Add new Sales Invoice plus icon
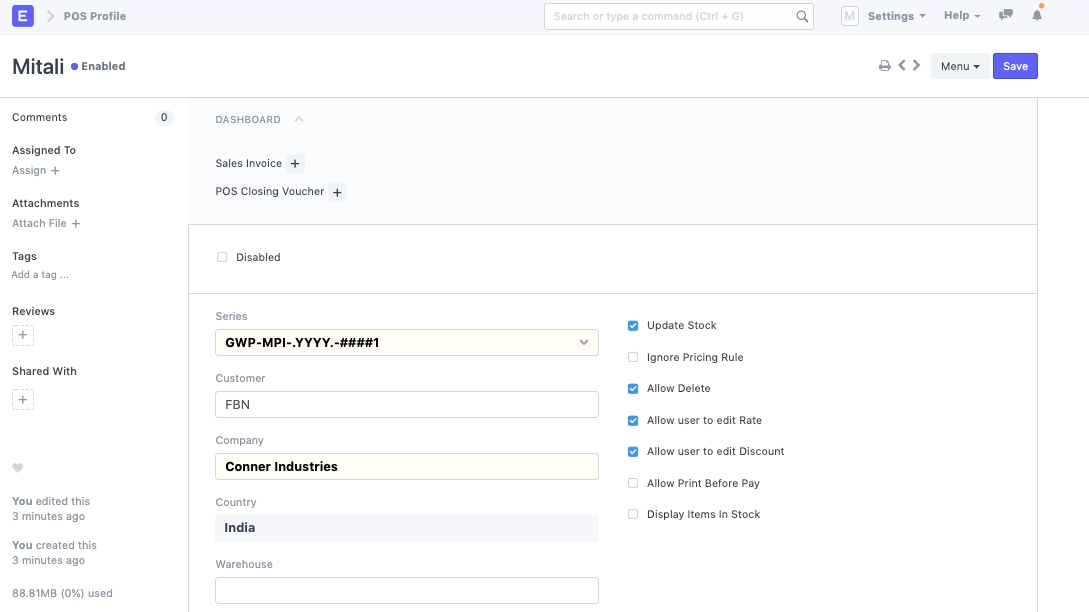1089x612 pixels. pos(295,164)
